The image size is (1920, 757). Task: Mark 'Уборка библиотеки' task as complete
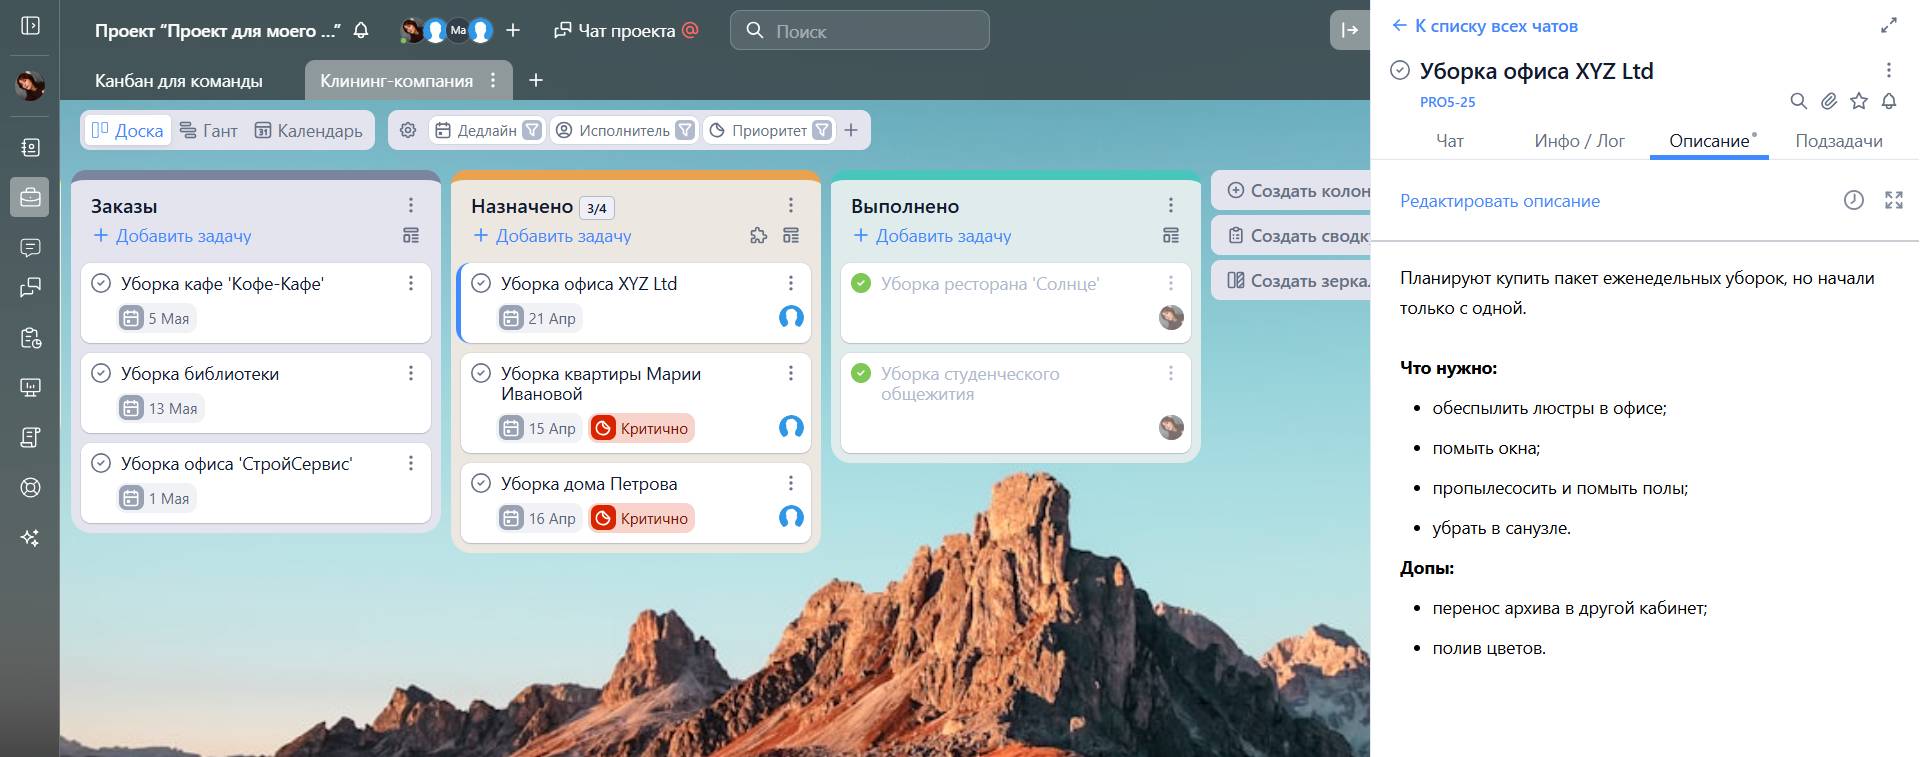(x=101, y=373)
